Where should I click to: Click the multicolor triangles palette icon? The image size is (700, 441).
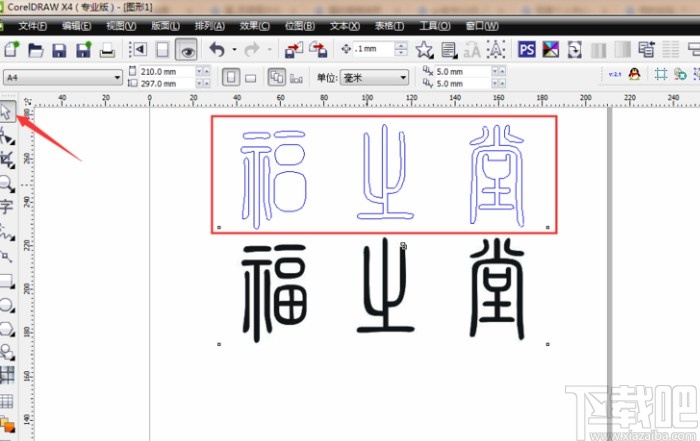(550, 49)
